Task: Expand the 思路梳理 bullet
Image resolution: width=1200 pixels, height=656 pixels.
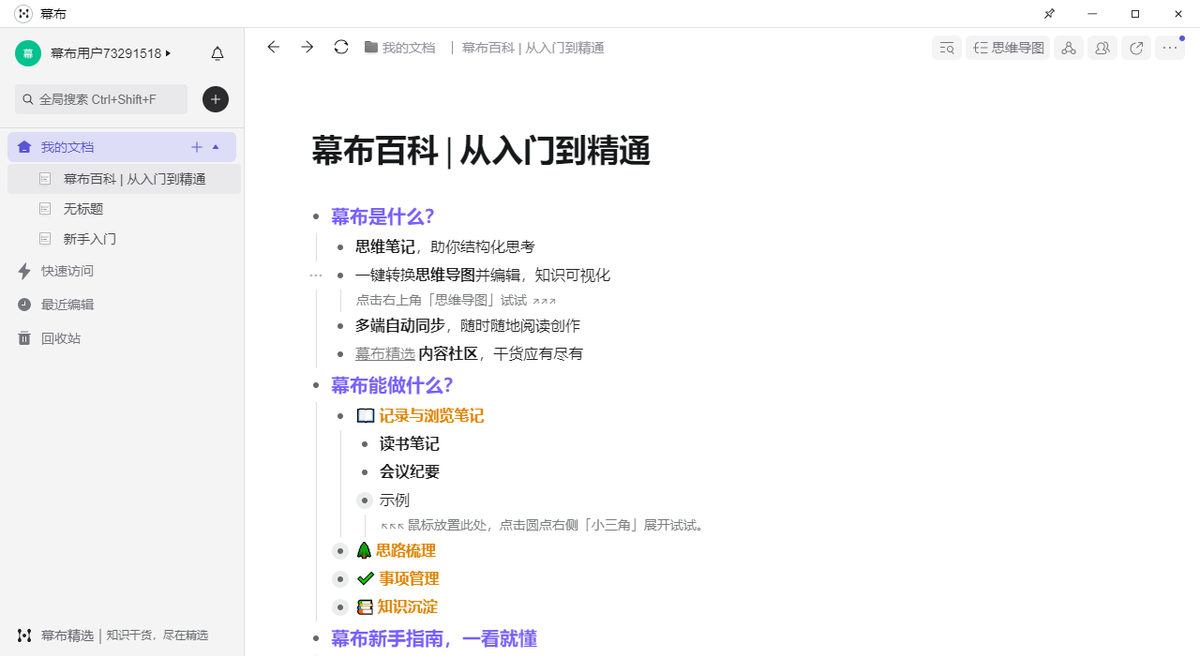Action: pos(340,551)
